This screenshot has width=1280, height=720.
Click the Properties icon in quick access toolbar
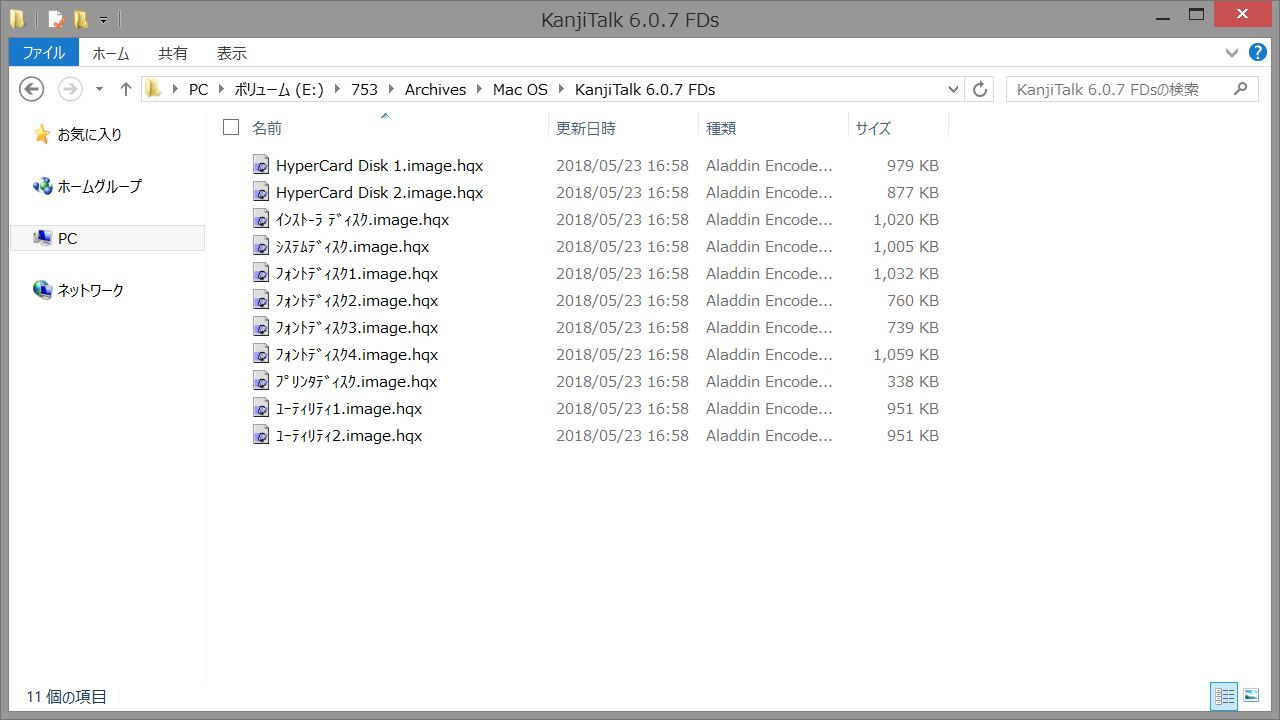tap(57, 19)
